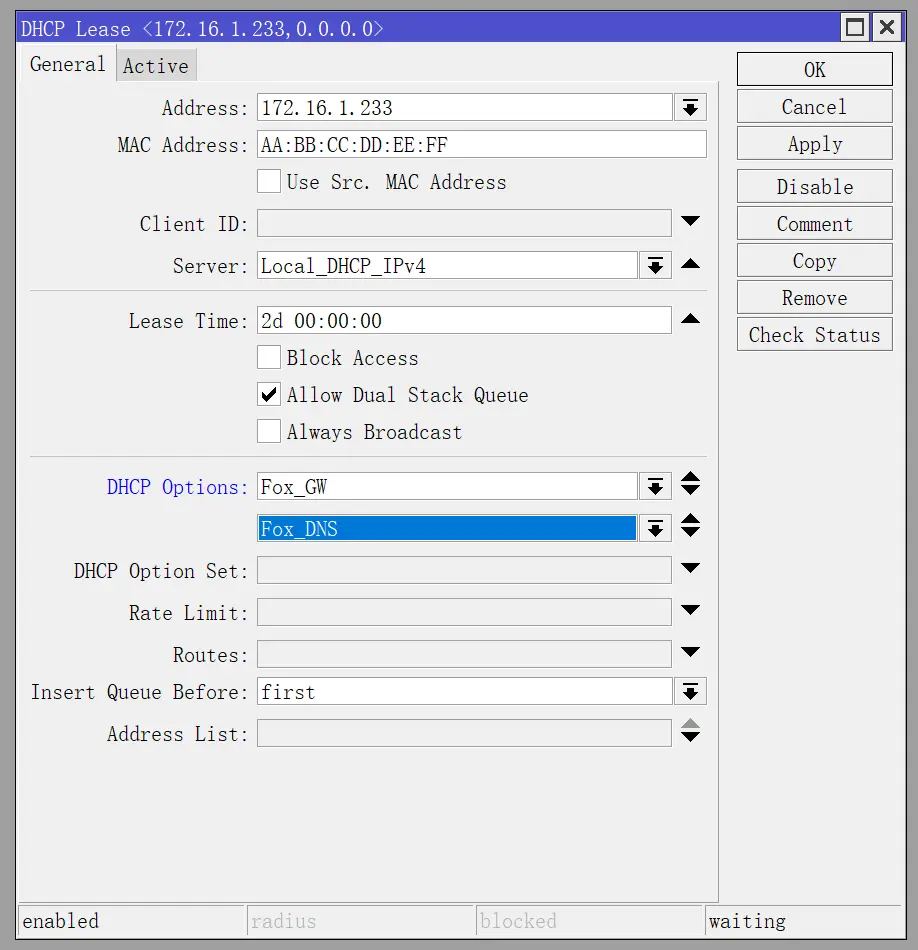
Task: Click the 'radius' status bar entry
Action: point(360,921)
